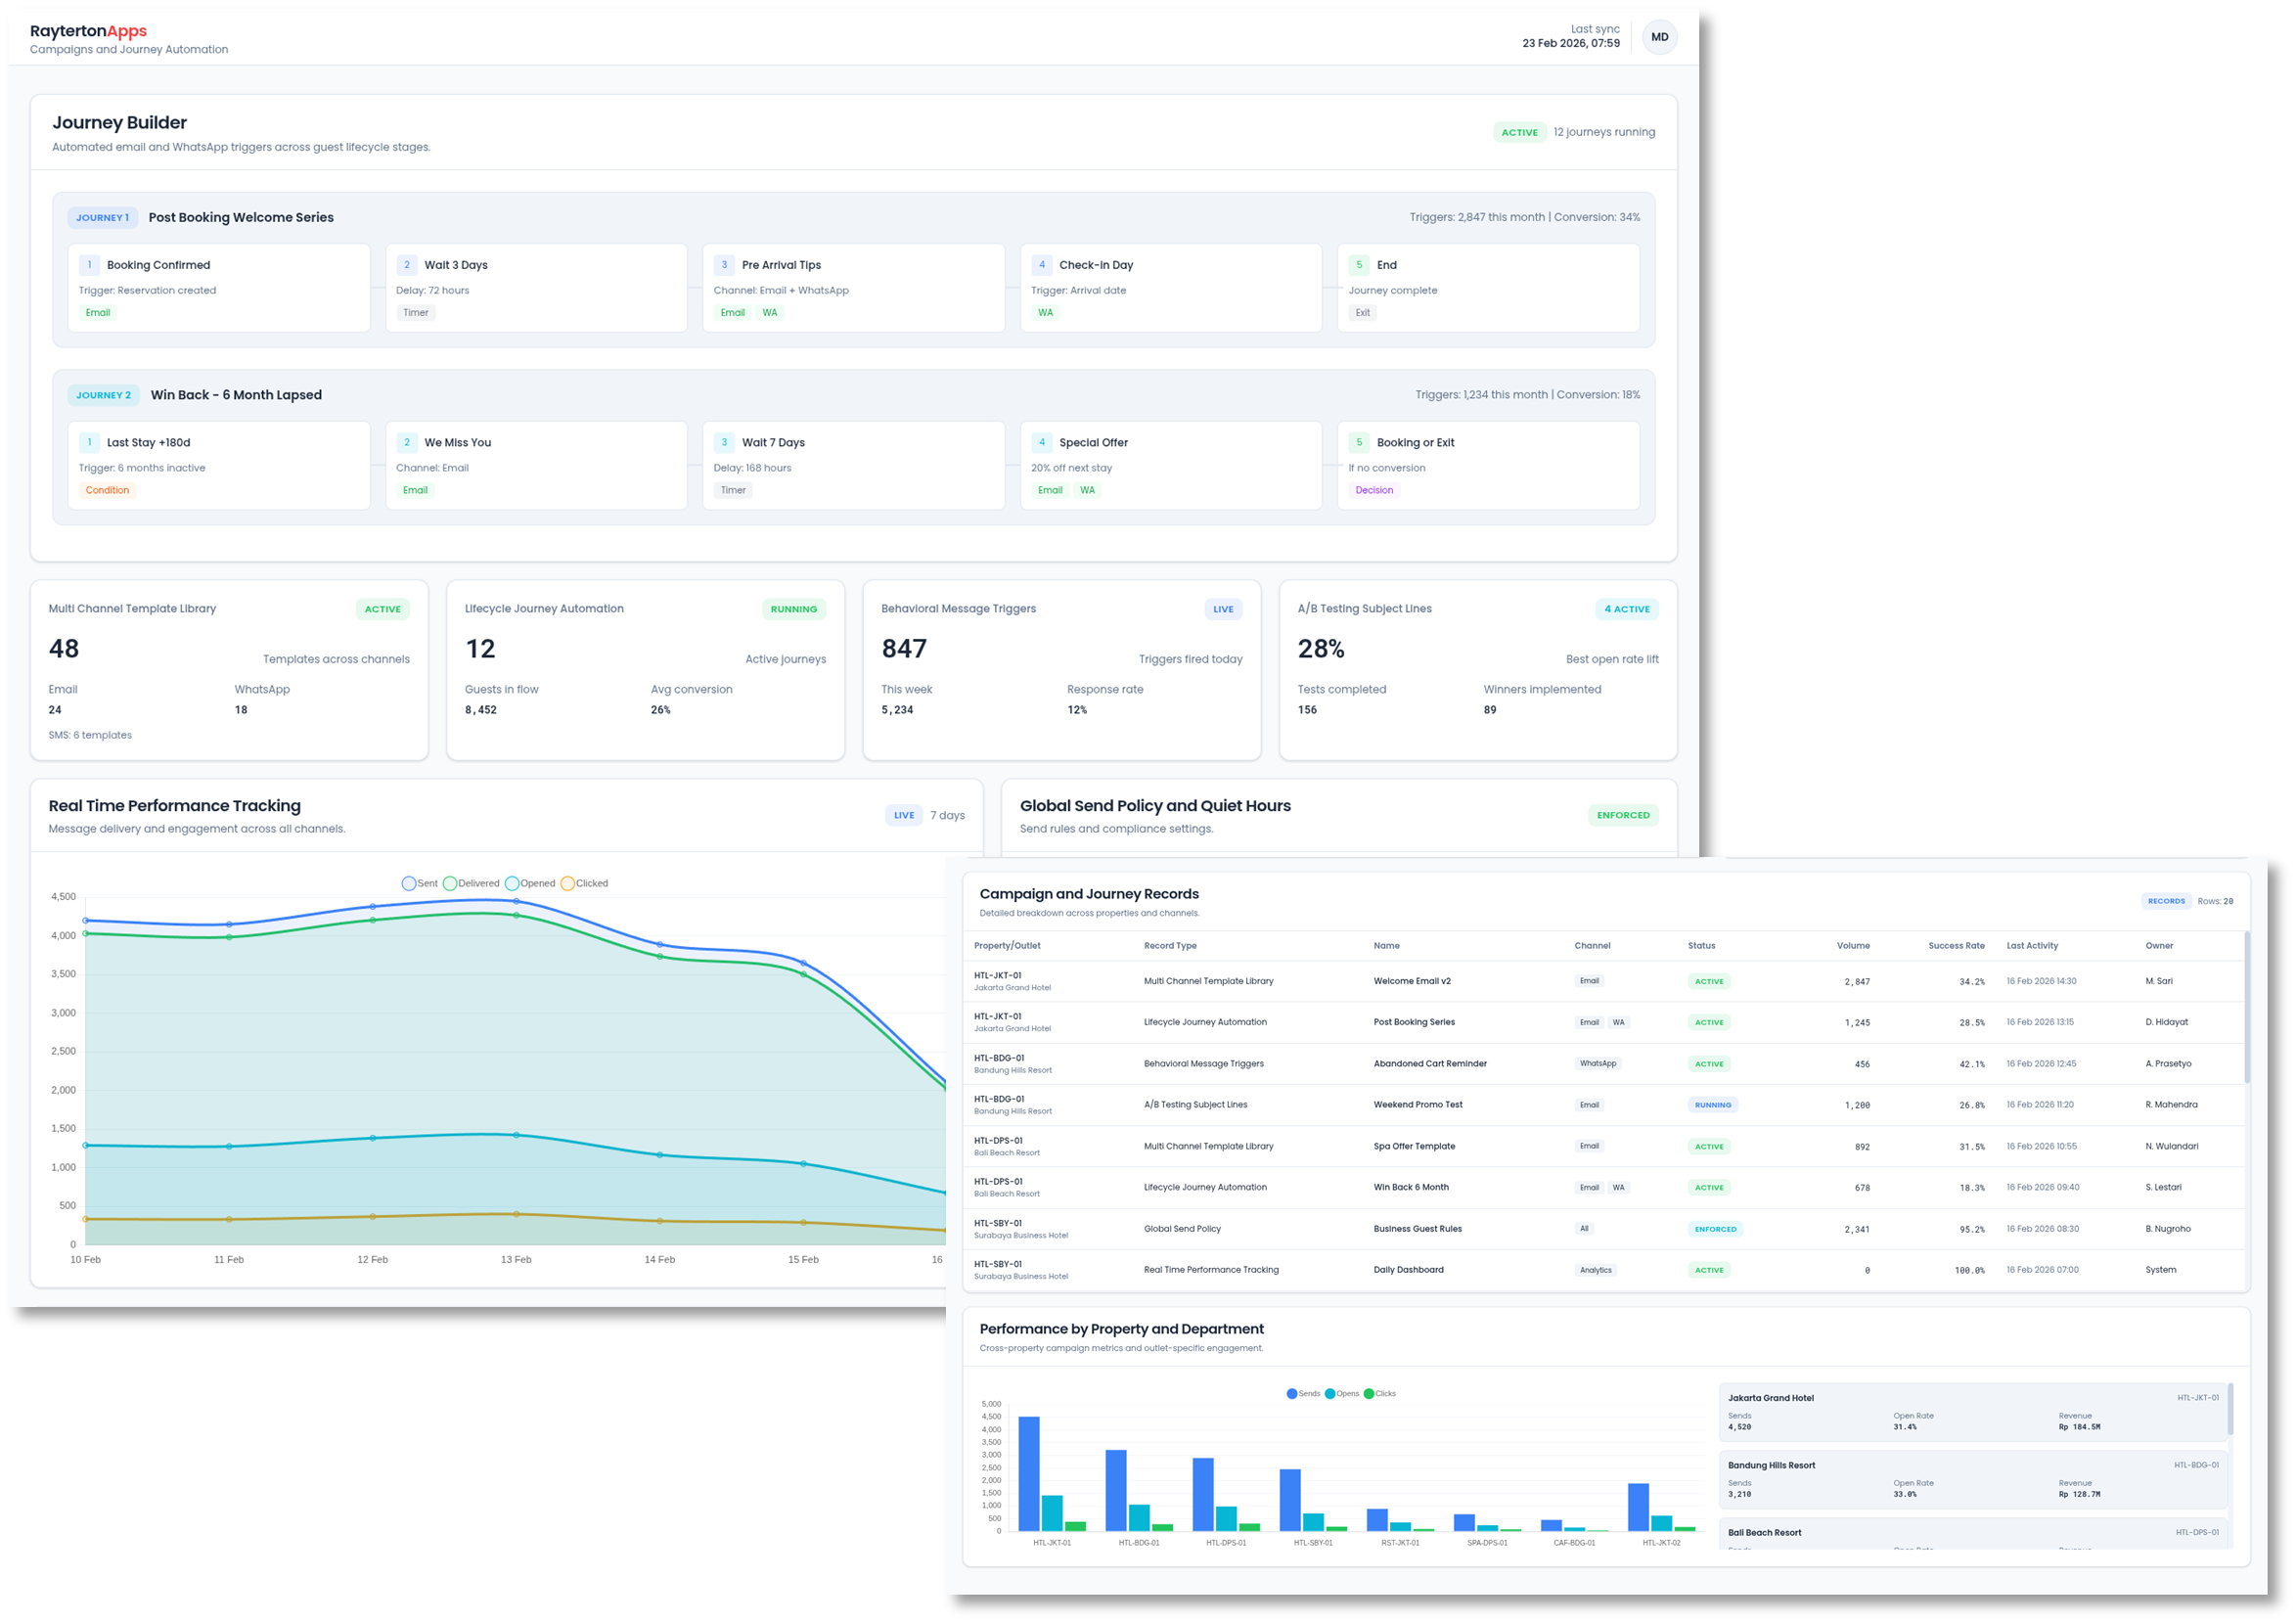Viewport: 2296px width, 1623px height.
Task: Open the Abandoned Cart Reminder record
Action: [1429, 1063]
